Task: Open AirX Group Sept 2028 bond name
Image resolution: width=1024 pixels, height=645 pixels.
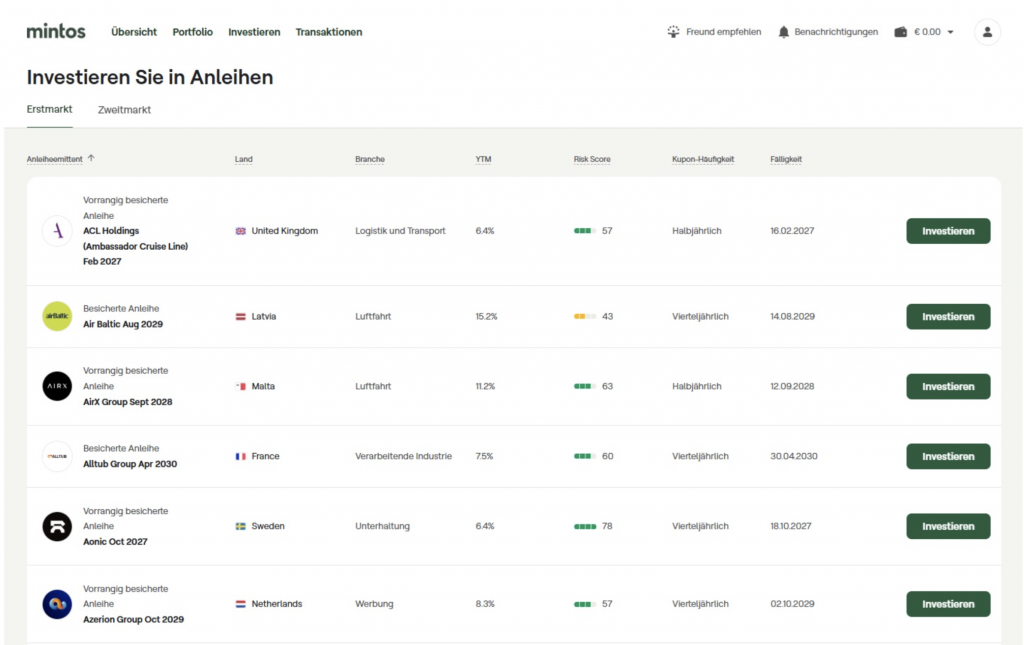Action: coord(127,401)
